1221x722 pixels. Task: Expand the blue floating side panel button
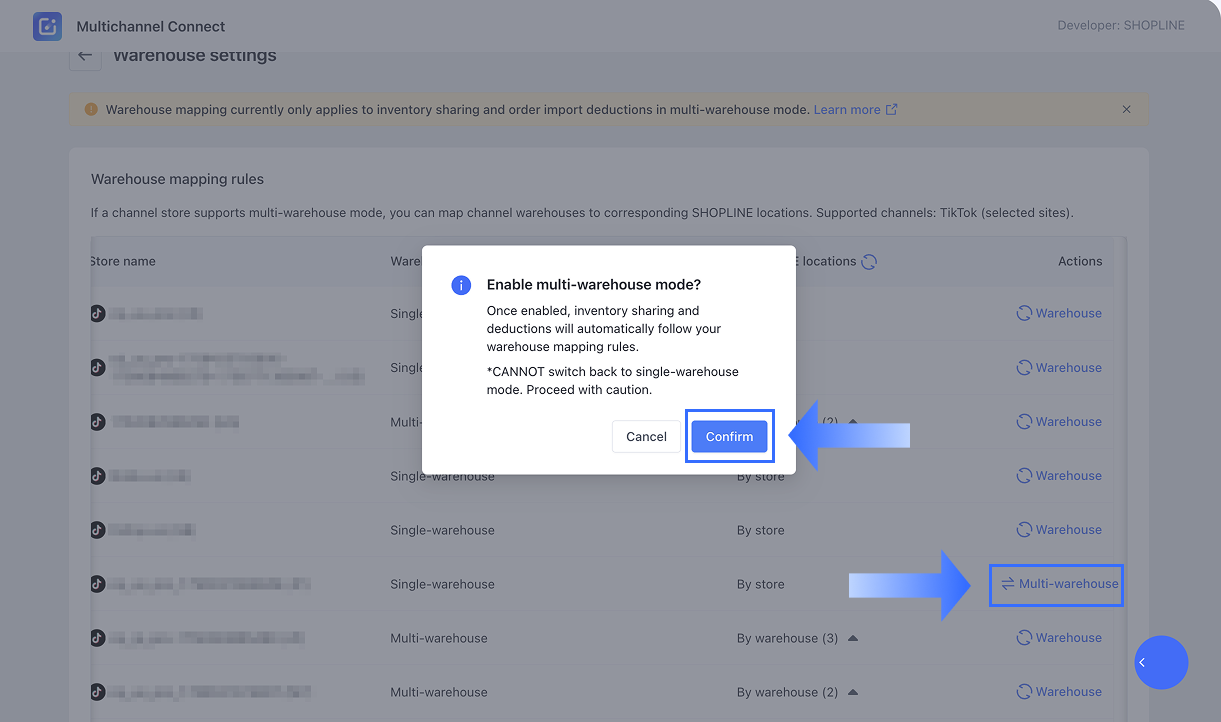(1161, 662)
